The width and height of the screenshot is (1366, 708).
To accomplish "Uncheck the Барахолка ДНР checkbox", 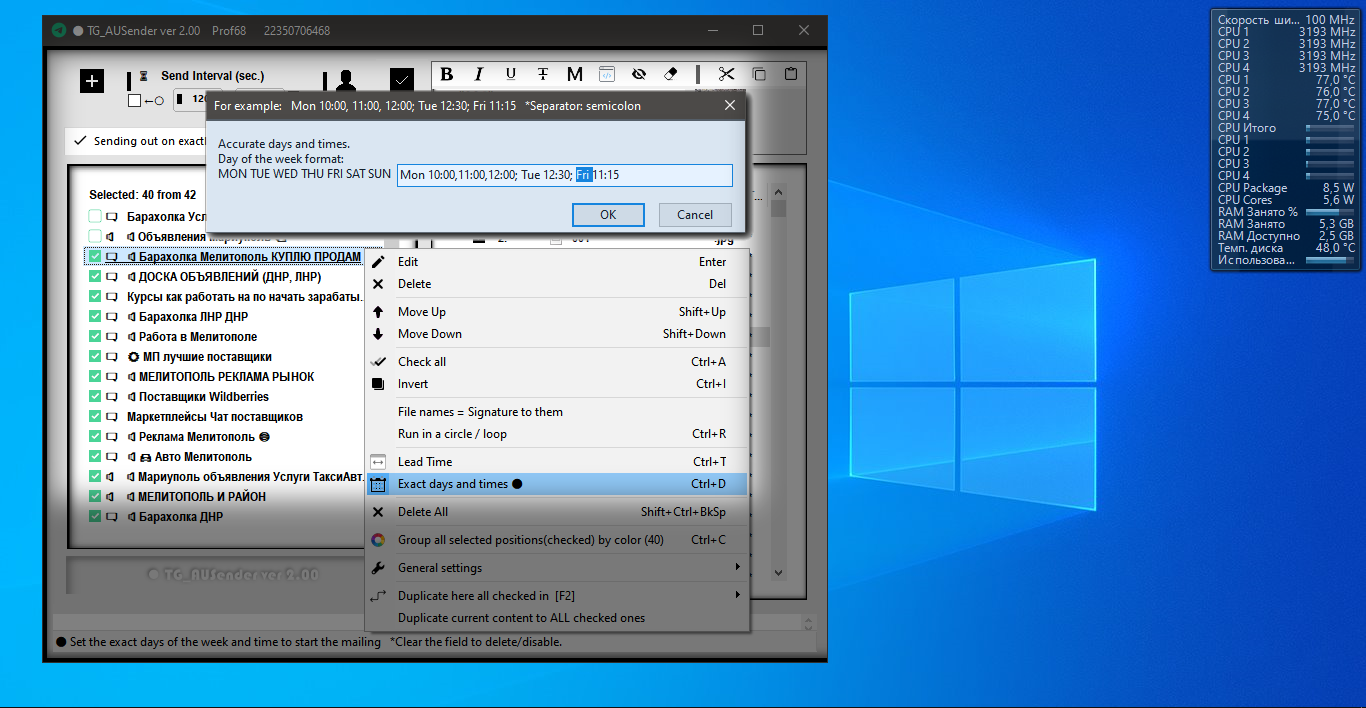I will point(95,517).
